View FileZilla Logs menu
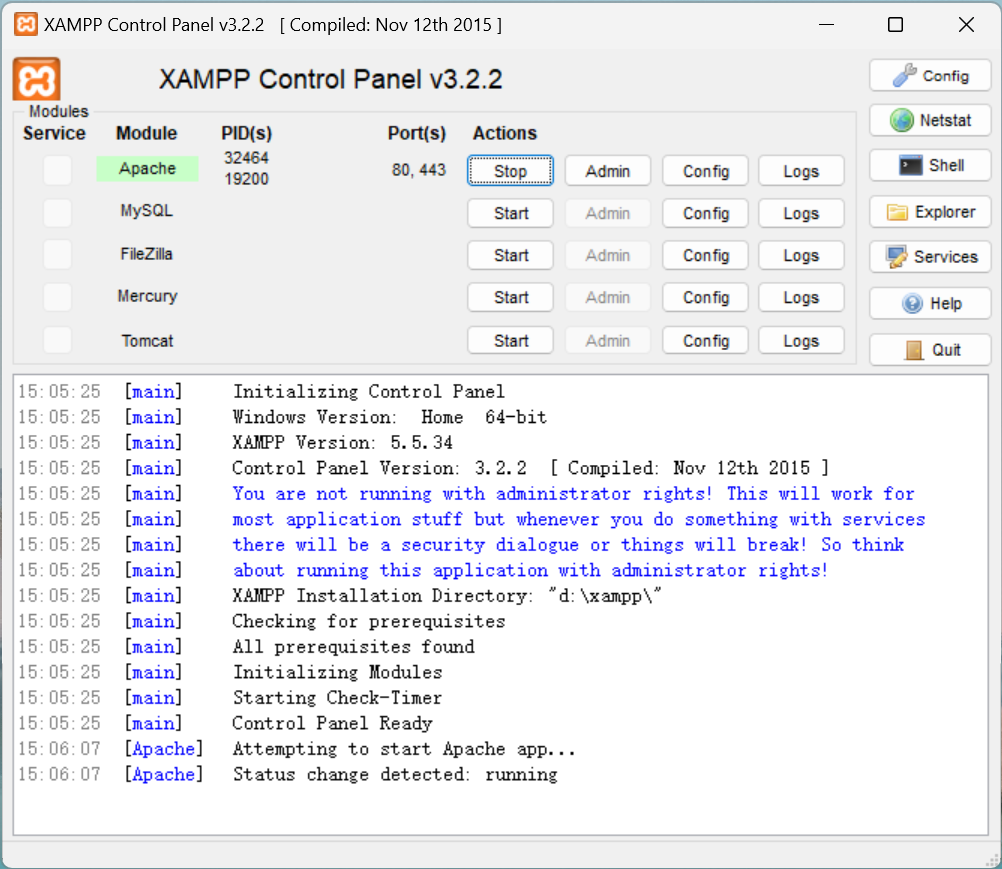The image size is (1002, 869). (801, 255)
